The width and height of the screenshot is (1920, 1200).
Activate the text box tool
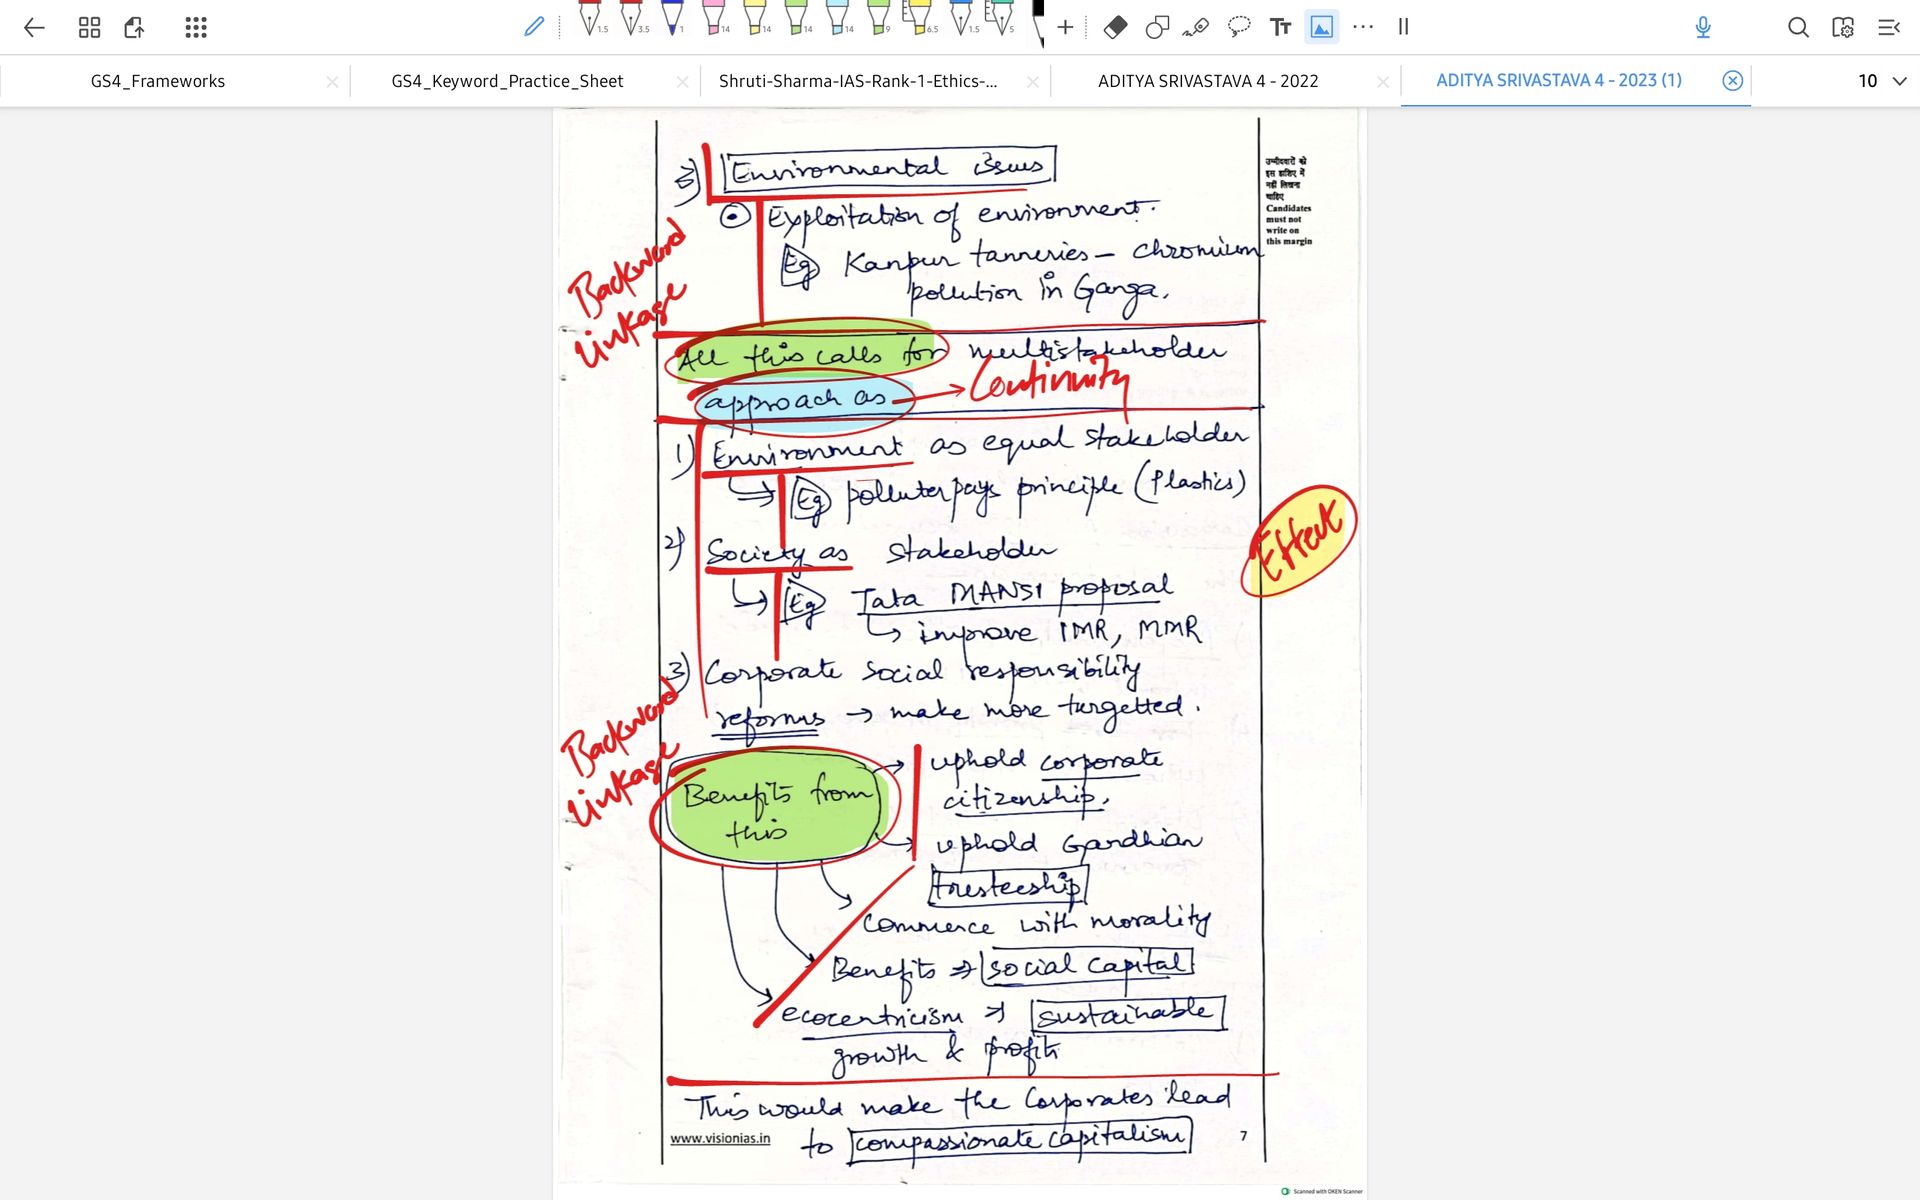click(1280, 27)
